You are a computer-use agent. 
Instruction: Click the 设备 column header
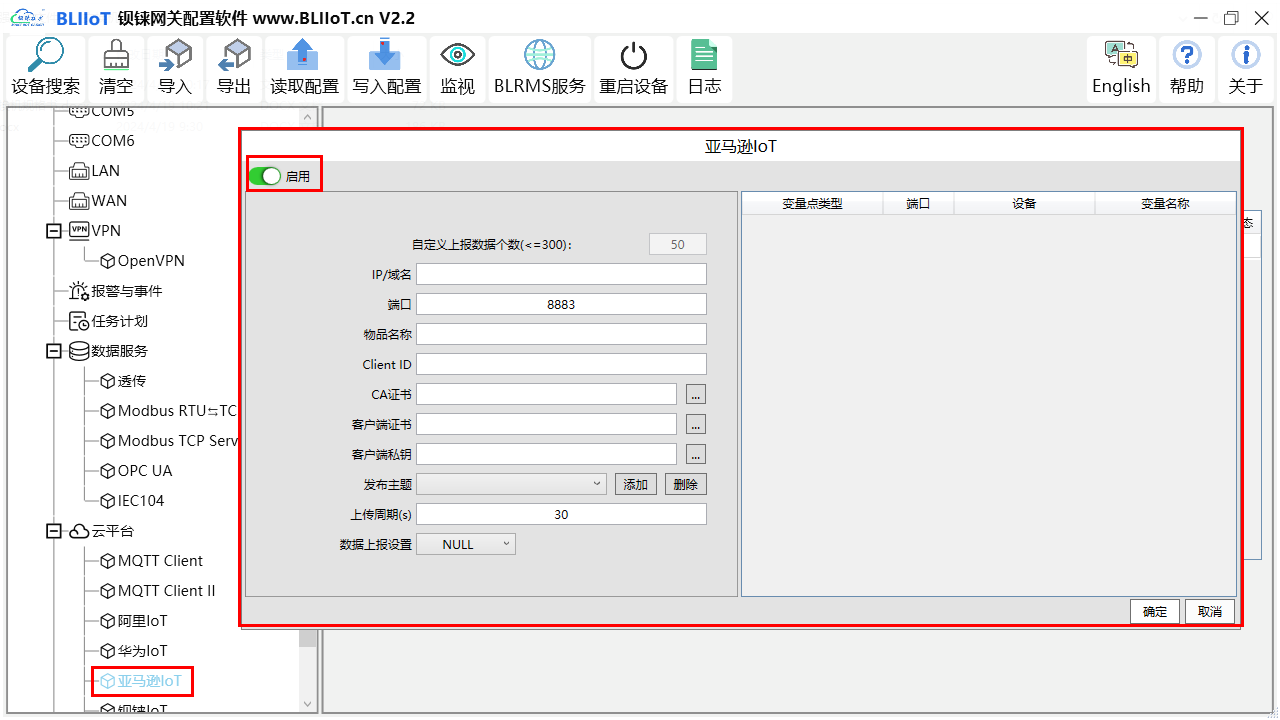click(x=1024, y=203)
